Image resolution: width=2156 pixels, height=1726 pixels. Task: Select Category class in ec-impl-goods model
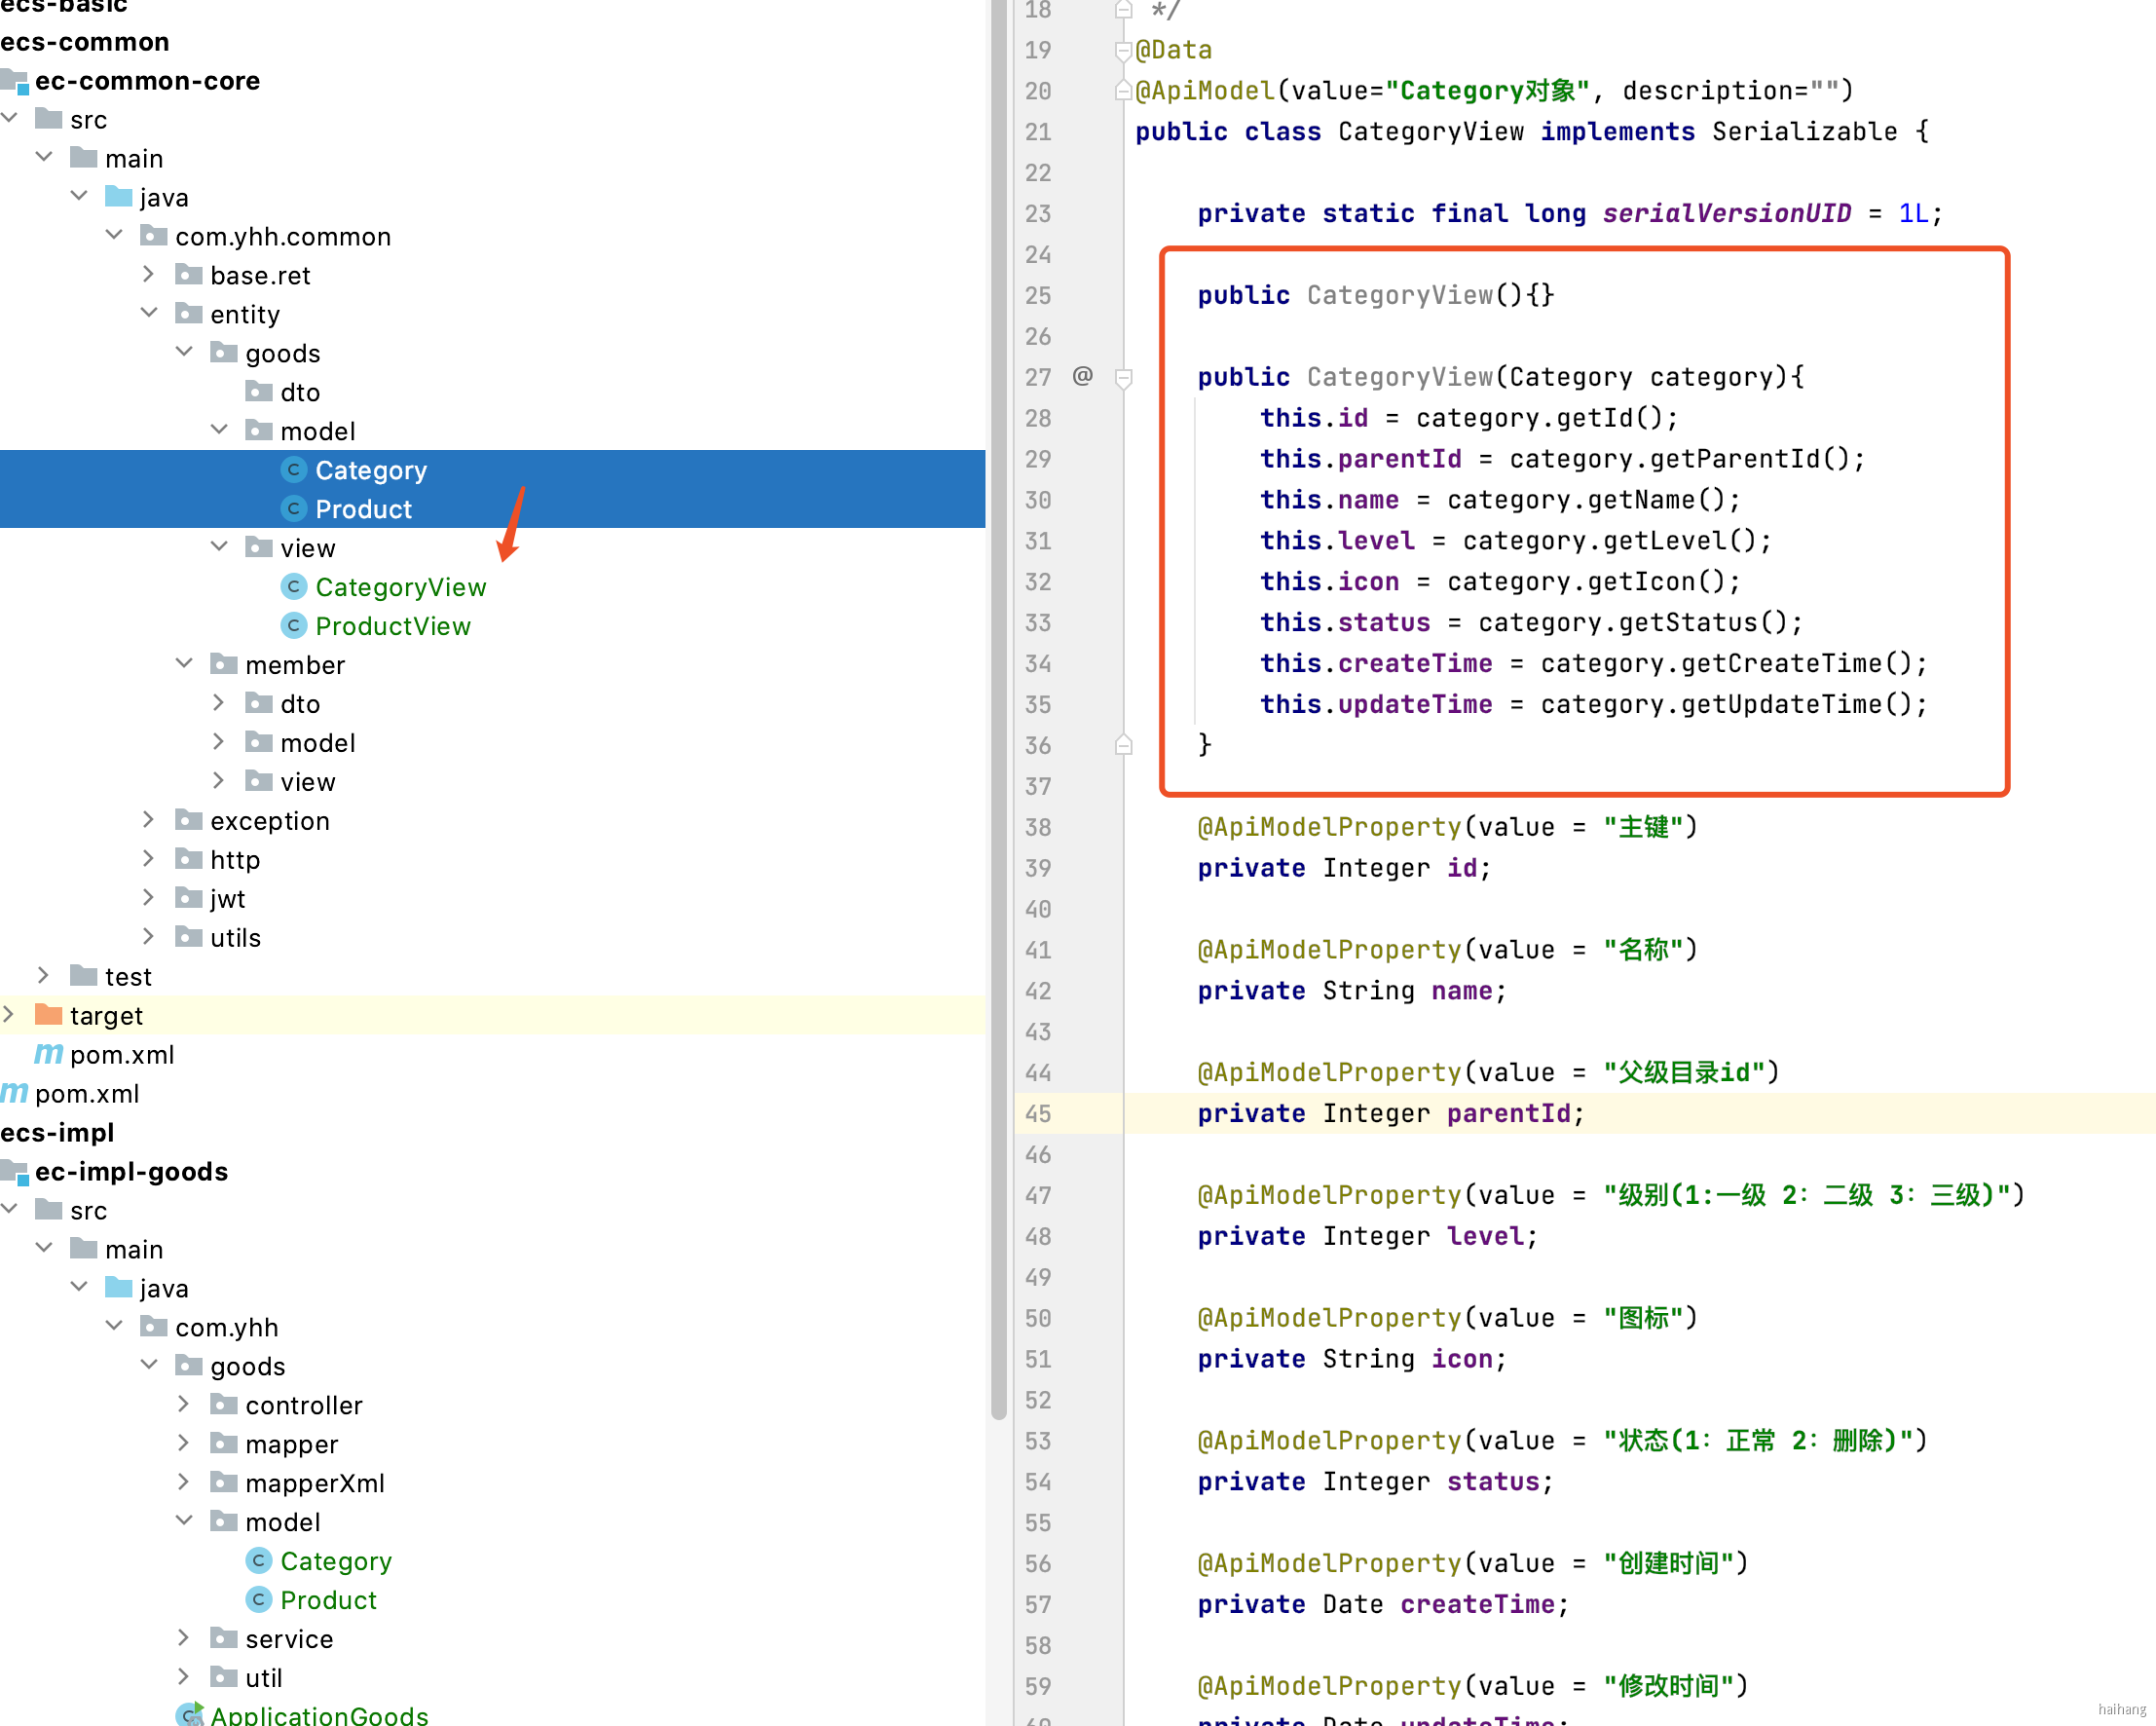(335, 1561)
